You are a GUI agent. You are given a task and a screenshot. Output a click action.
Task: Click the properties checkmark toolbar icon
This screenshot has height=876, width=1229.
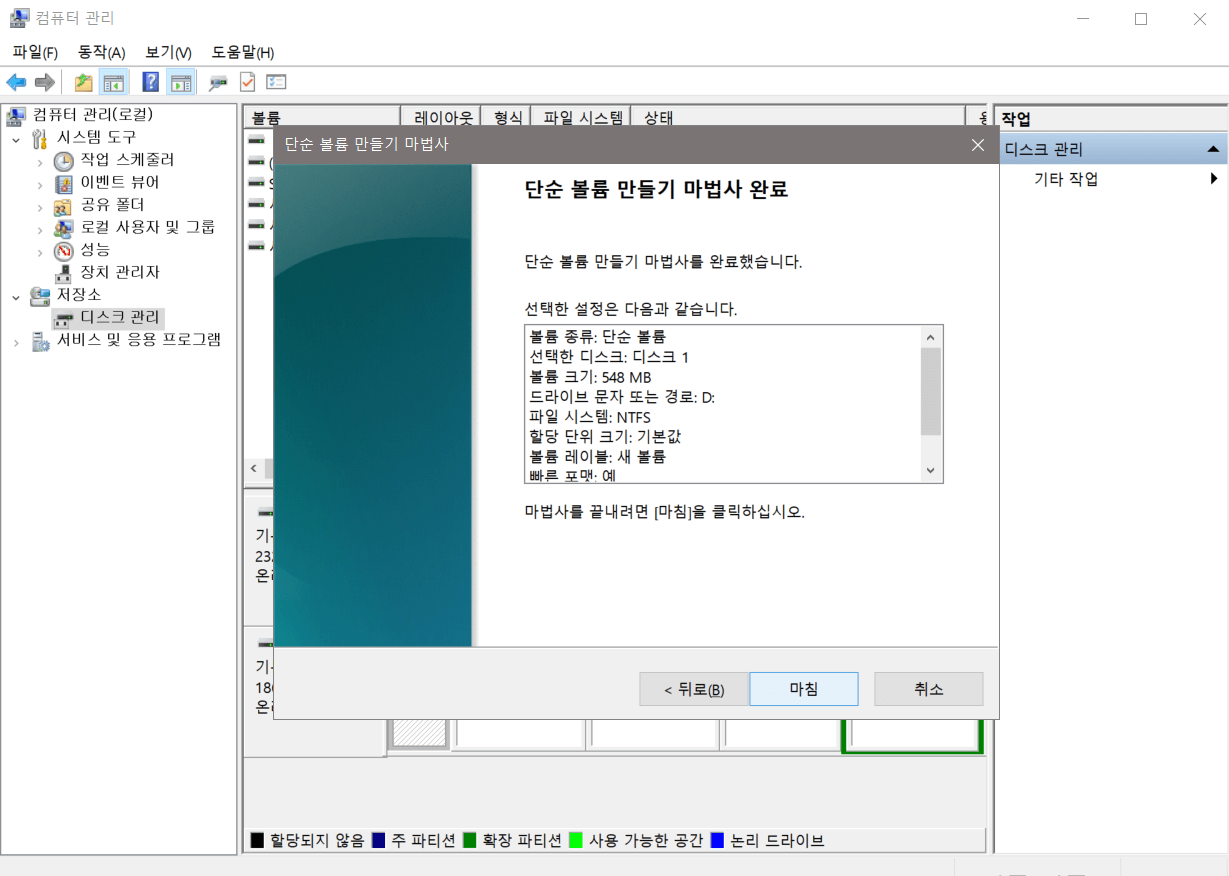tap(247, 81)
